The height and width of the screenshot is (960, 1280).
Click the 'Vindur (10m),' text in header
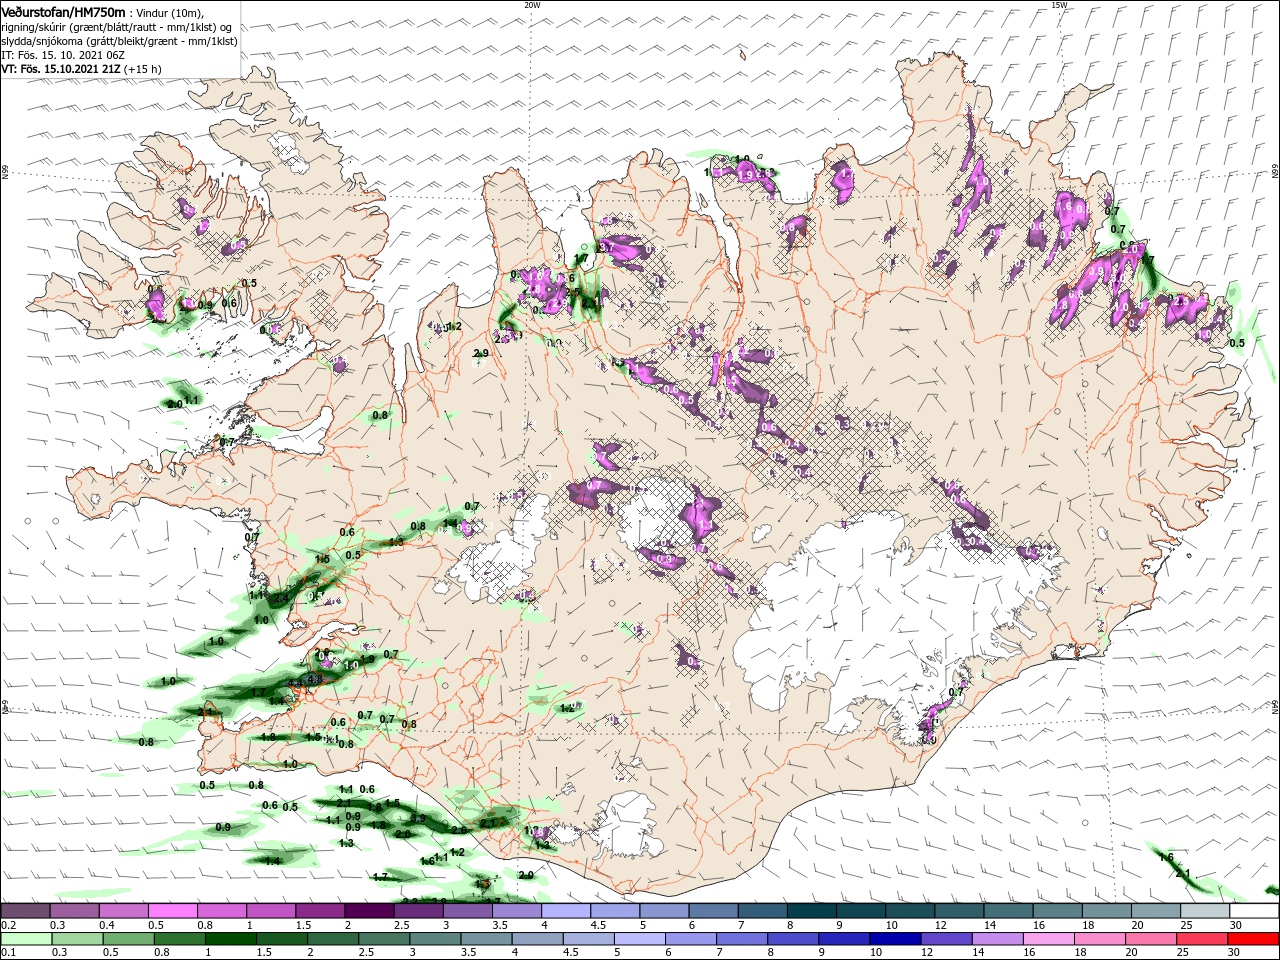click(169, 13)
